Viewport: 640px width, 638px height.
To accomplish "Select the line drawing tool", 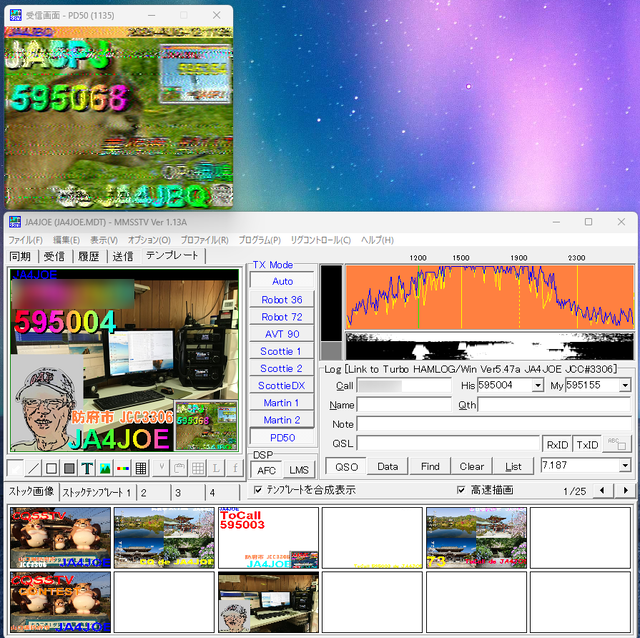I will (x=33, y=468).
